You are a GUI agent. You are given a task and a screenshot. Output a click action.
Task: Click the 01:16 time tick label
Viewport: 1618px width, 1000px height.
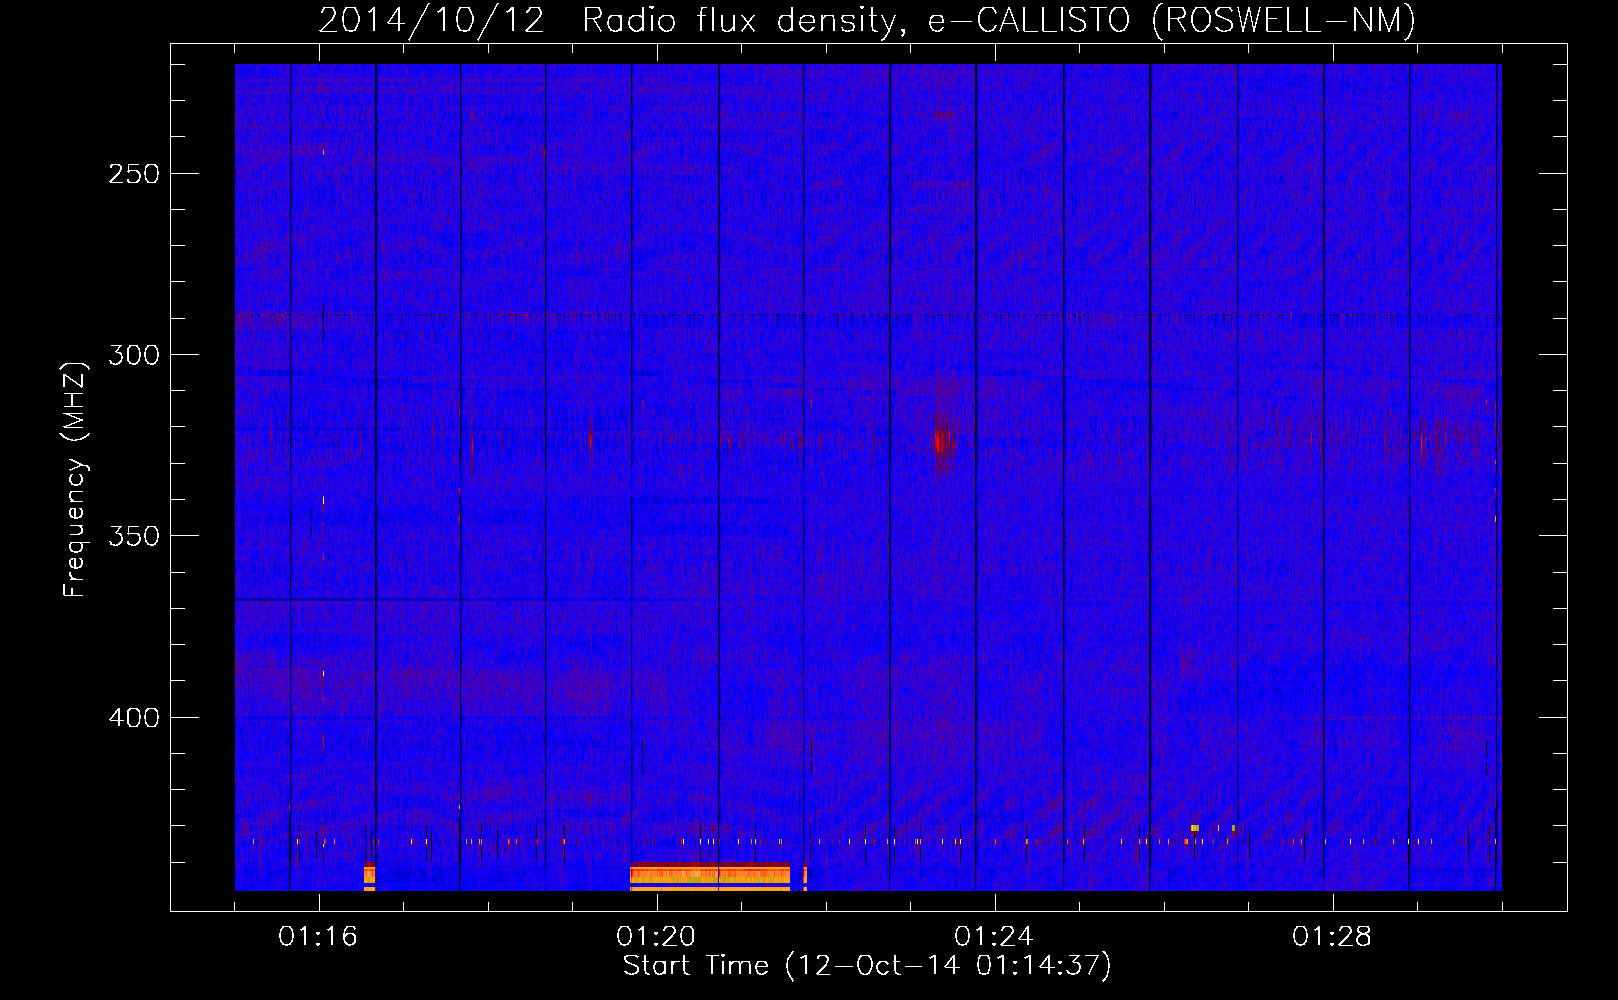coord(318,936)
